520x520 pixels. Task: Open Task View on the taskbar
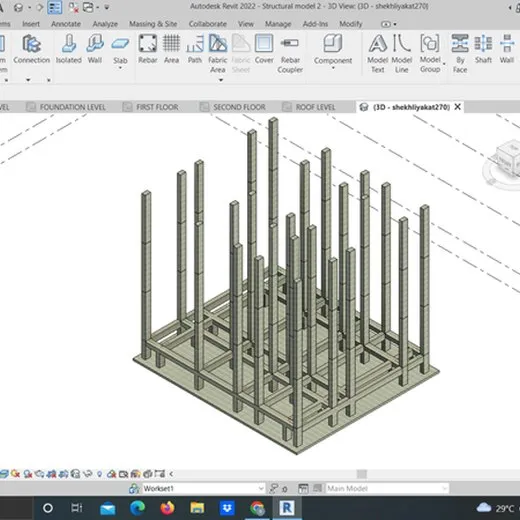pyautogui.click(x=77, y=508)
